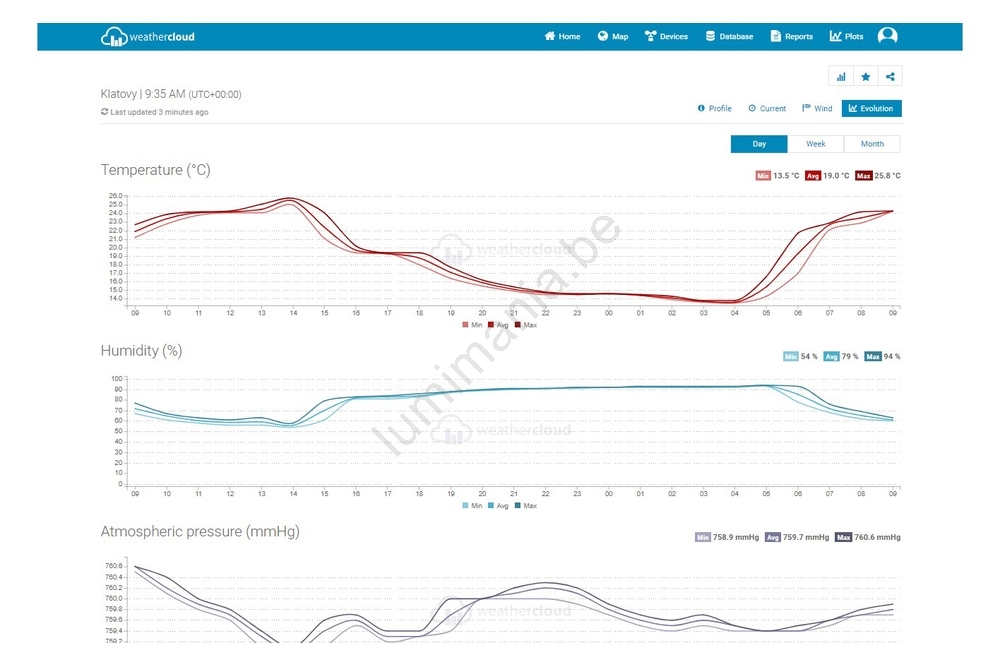Click the bar chart statistics icon button
Viewport: 1000px width, 666px height.
click(x=841, y=77)
